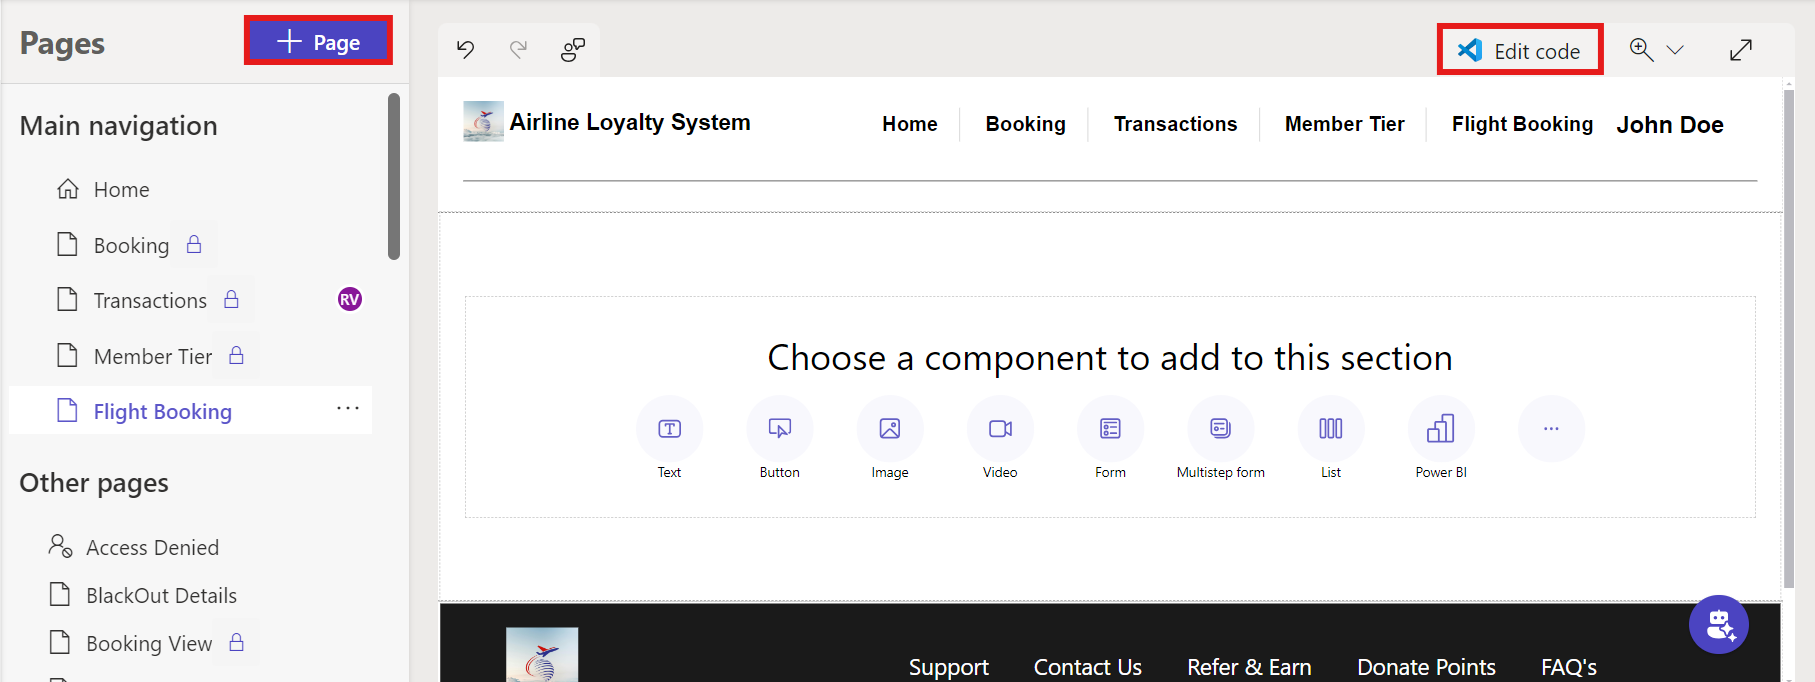Click the Edit code button
This screenshot has width=1815, height=682.
(x=1520, y=50)
